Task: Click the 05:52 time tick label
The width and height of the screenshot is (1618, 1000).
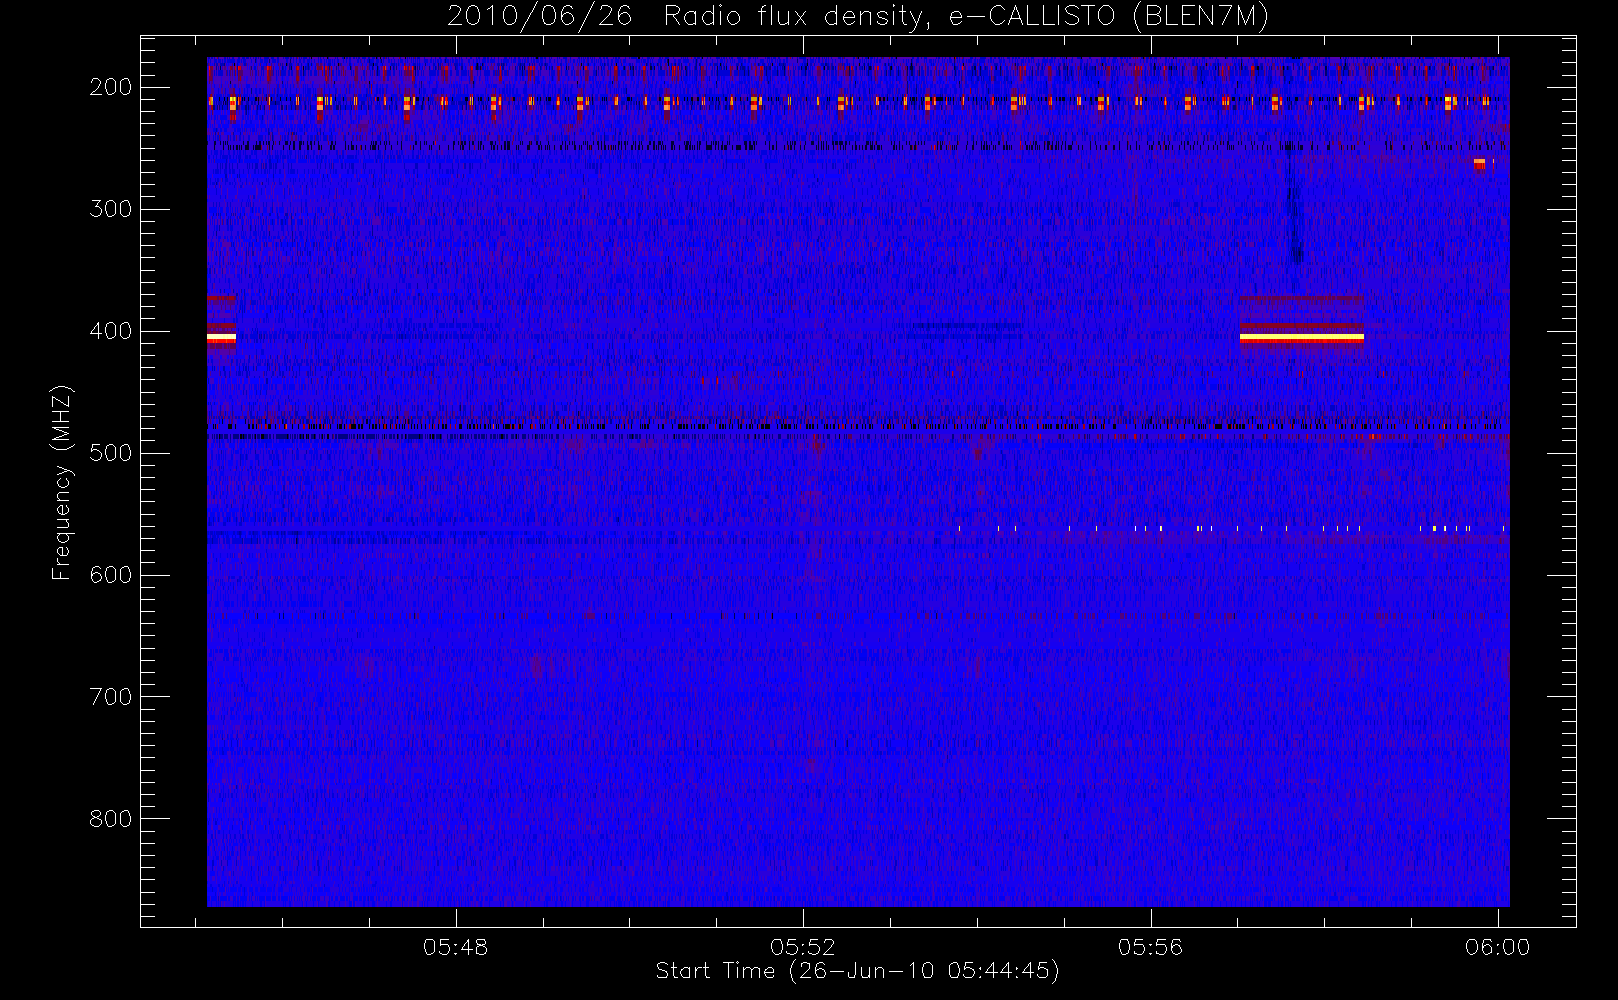Action: [803, 947]
